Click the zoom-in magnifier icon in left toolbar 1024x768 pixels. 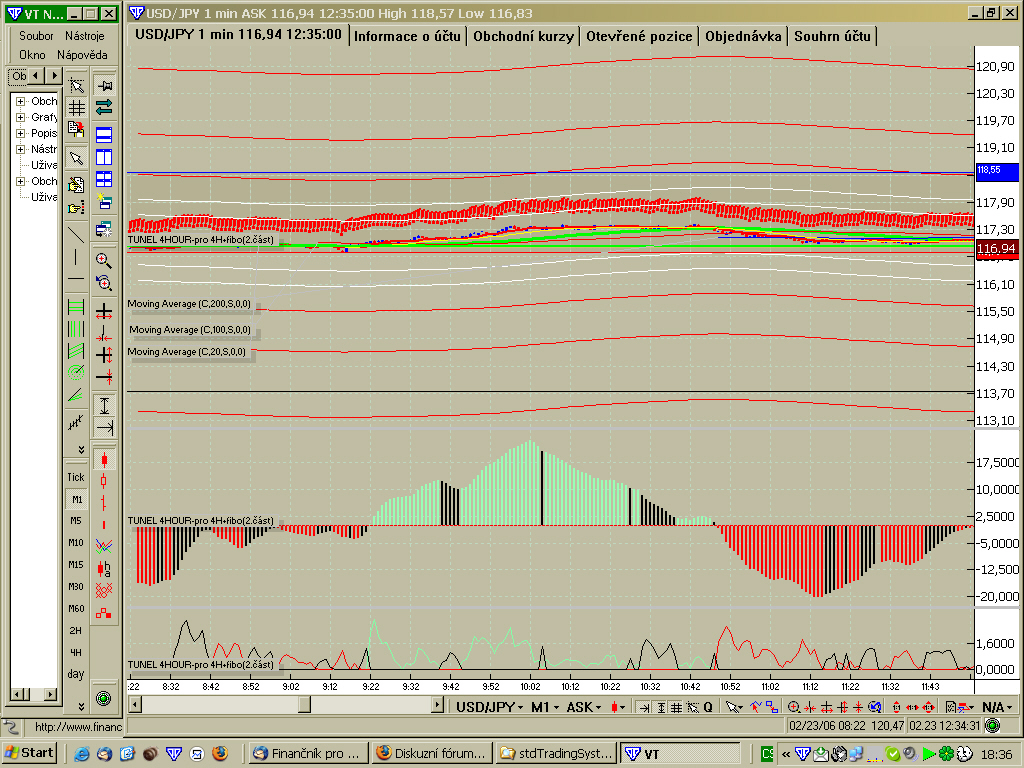coord(104,260)
